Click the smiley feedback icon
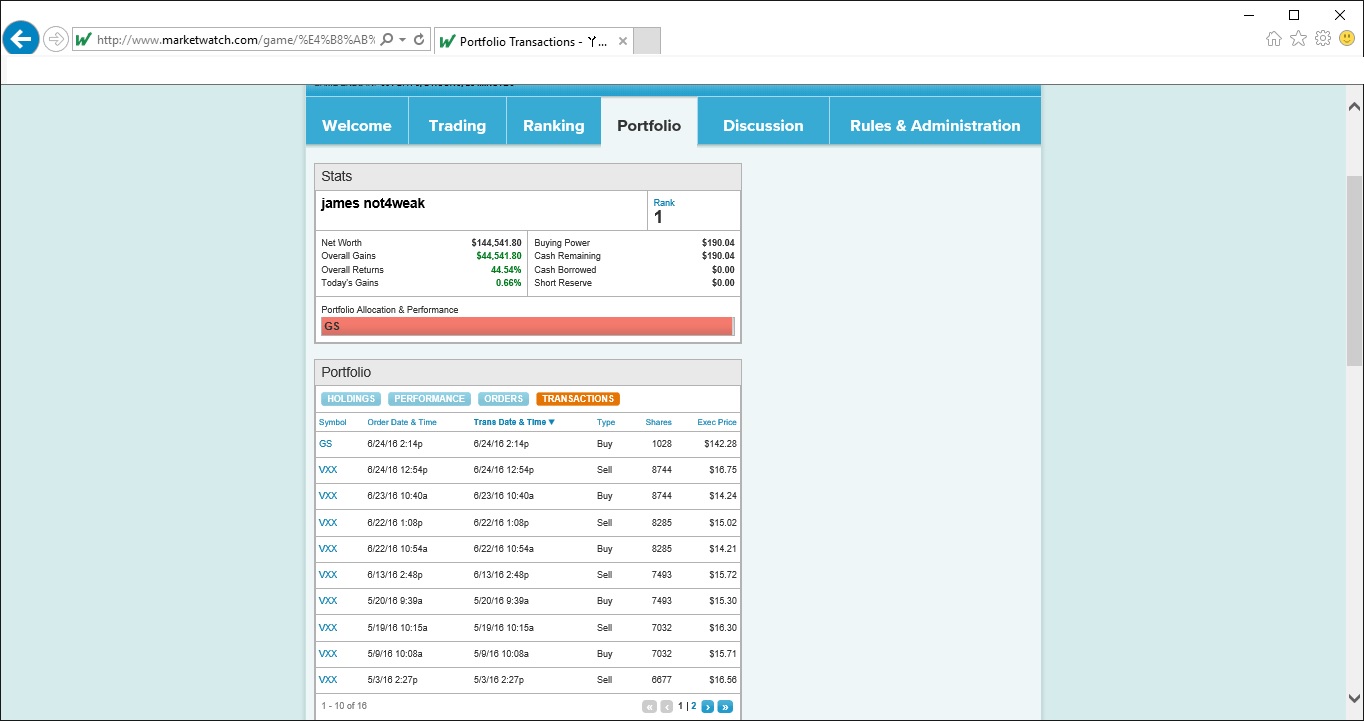Screen dimensions: 1364x721 1346,39
